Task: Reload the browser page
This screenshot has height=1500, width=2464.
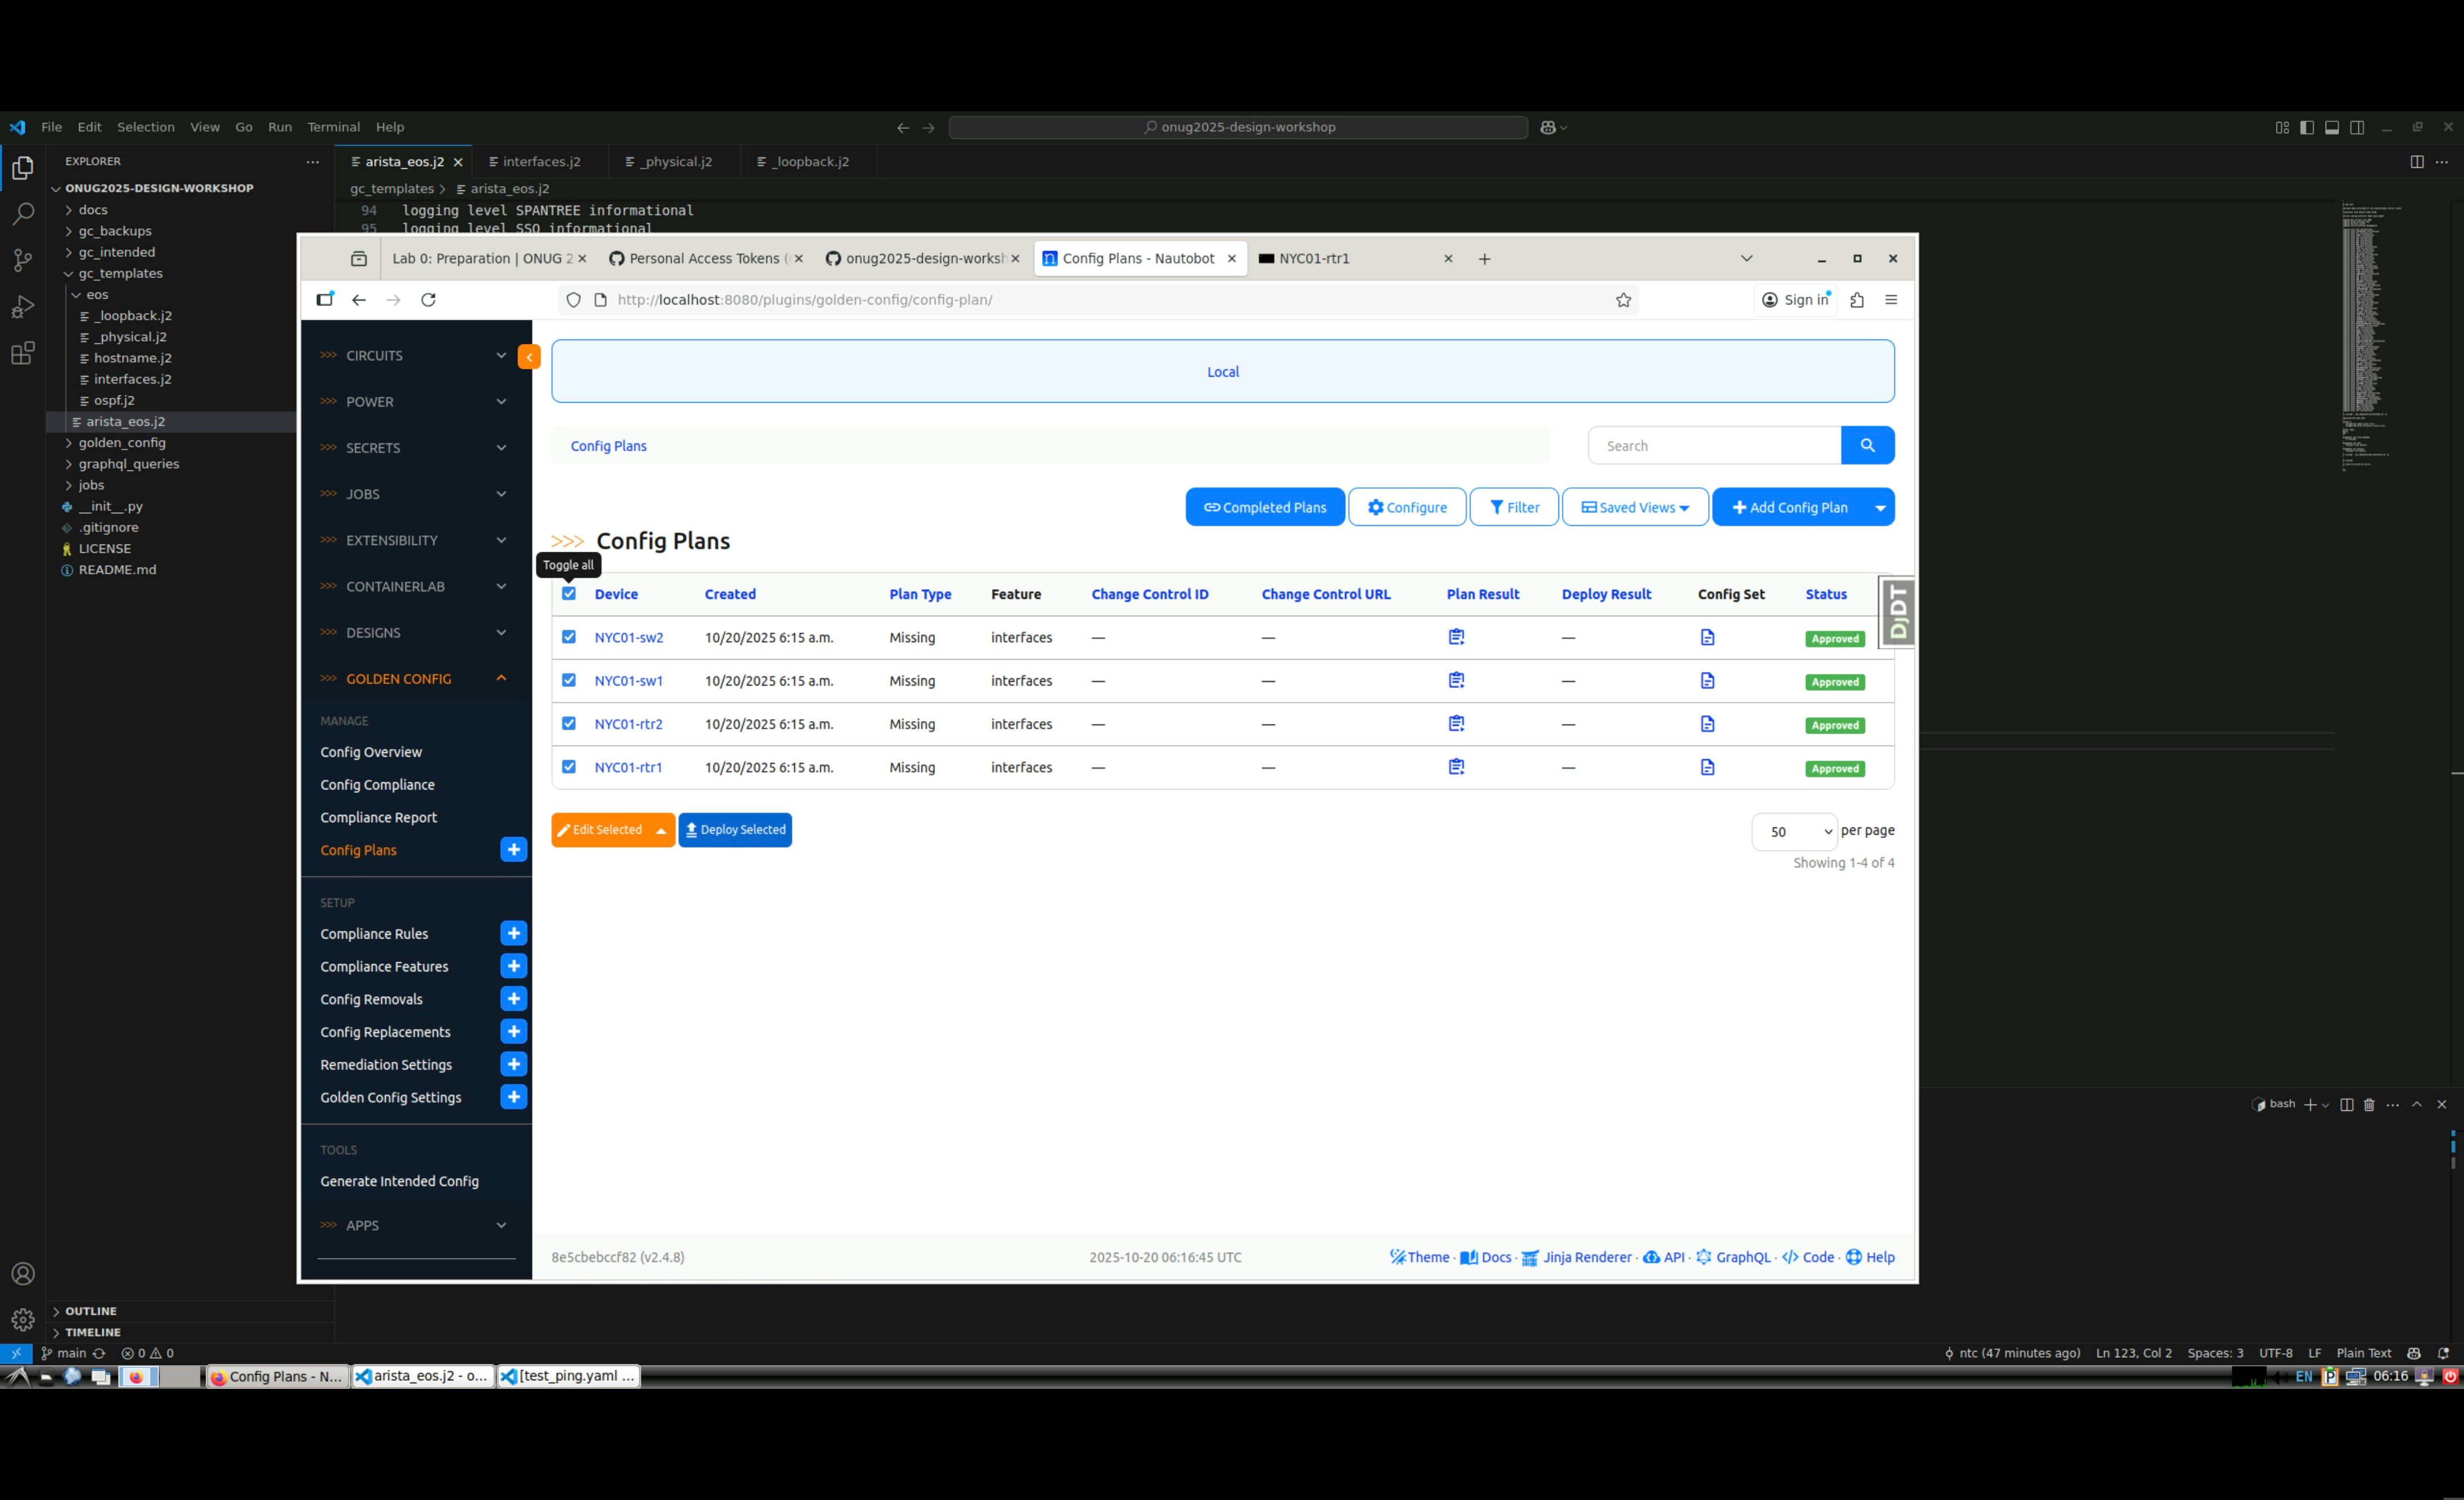Action: pos(428,300)
